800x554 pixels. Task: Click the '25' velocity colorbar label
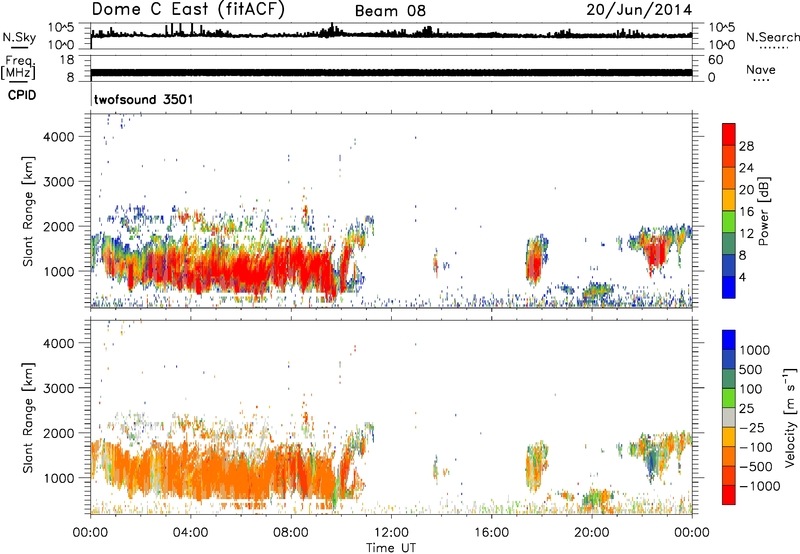[x=746, y=409]
